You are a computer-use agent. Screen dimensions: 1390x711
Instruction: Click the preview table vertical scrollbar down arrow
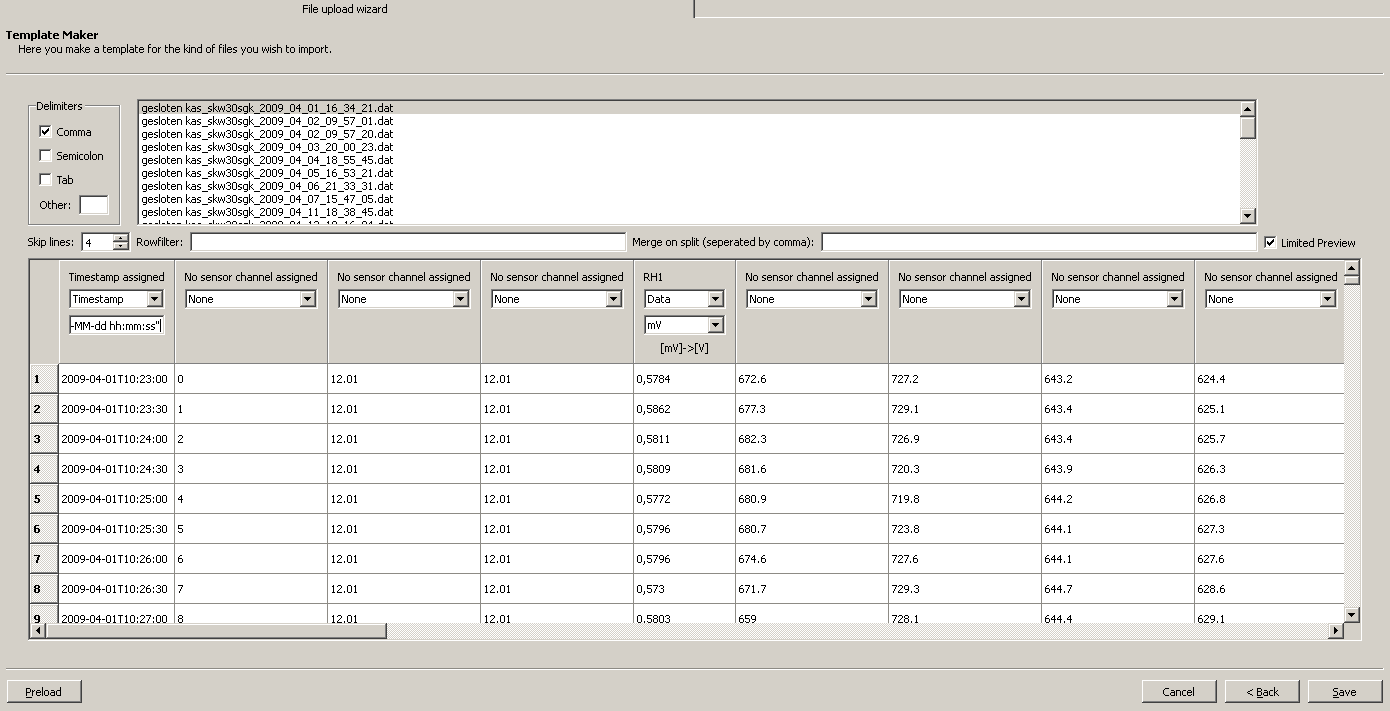pos(1352,615)
